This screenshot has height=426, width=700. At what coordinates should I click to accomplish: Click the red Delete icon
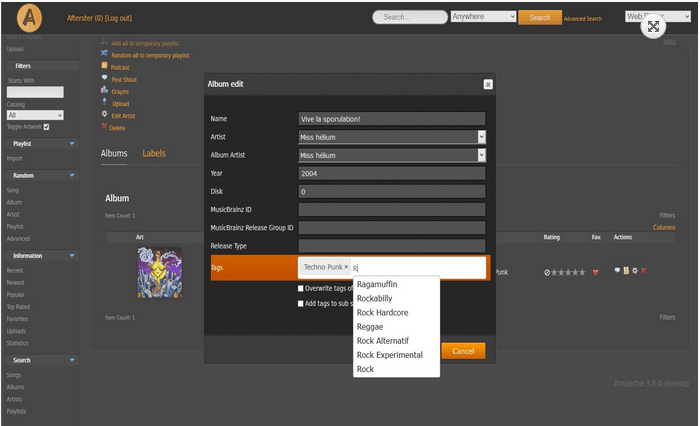(x=105, y=127)
